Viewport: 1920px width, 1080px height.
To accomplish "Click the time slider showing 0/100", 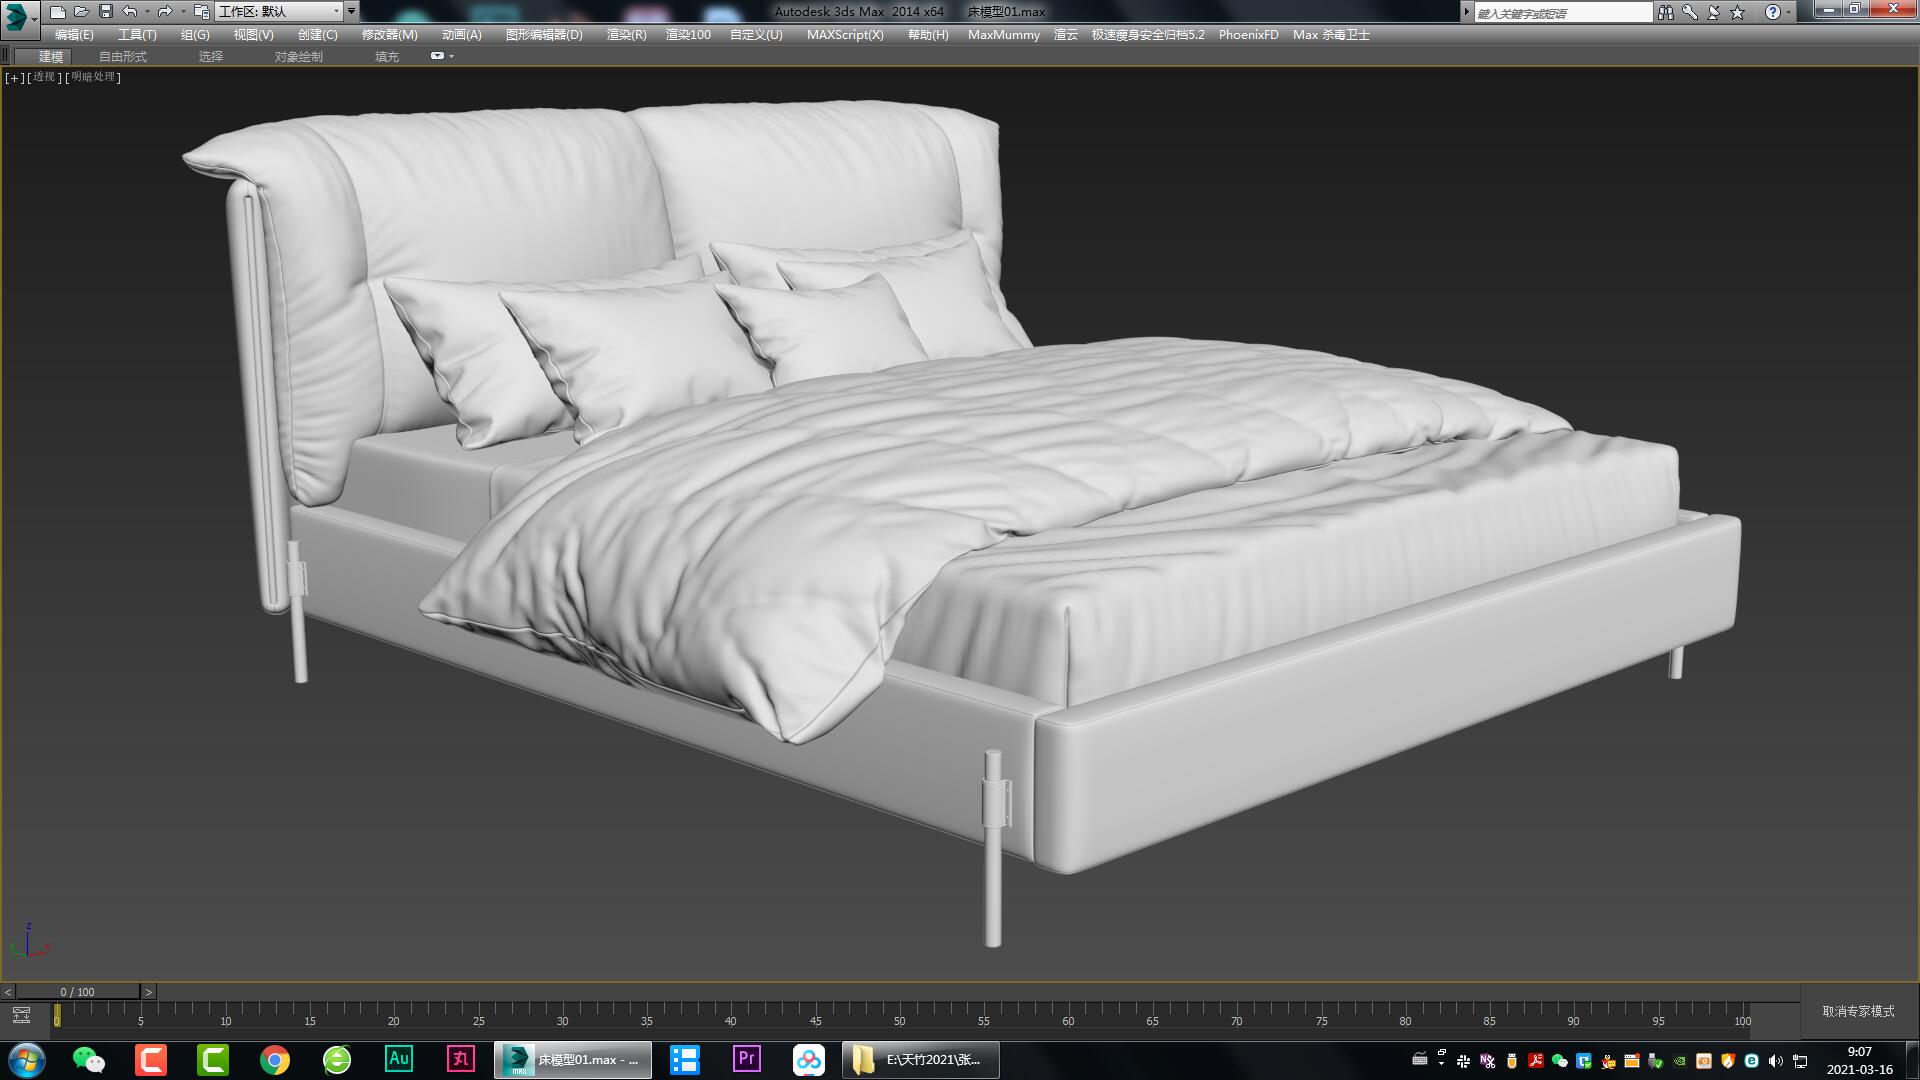I will point(75,991).
